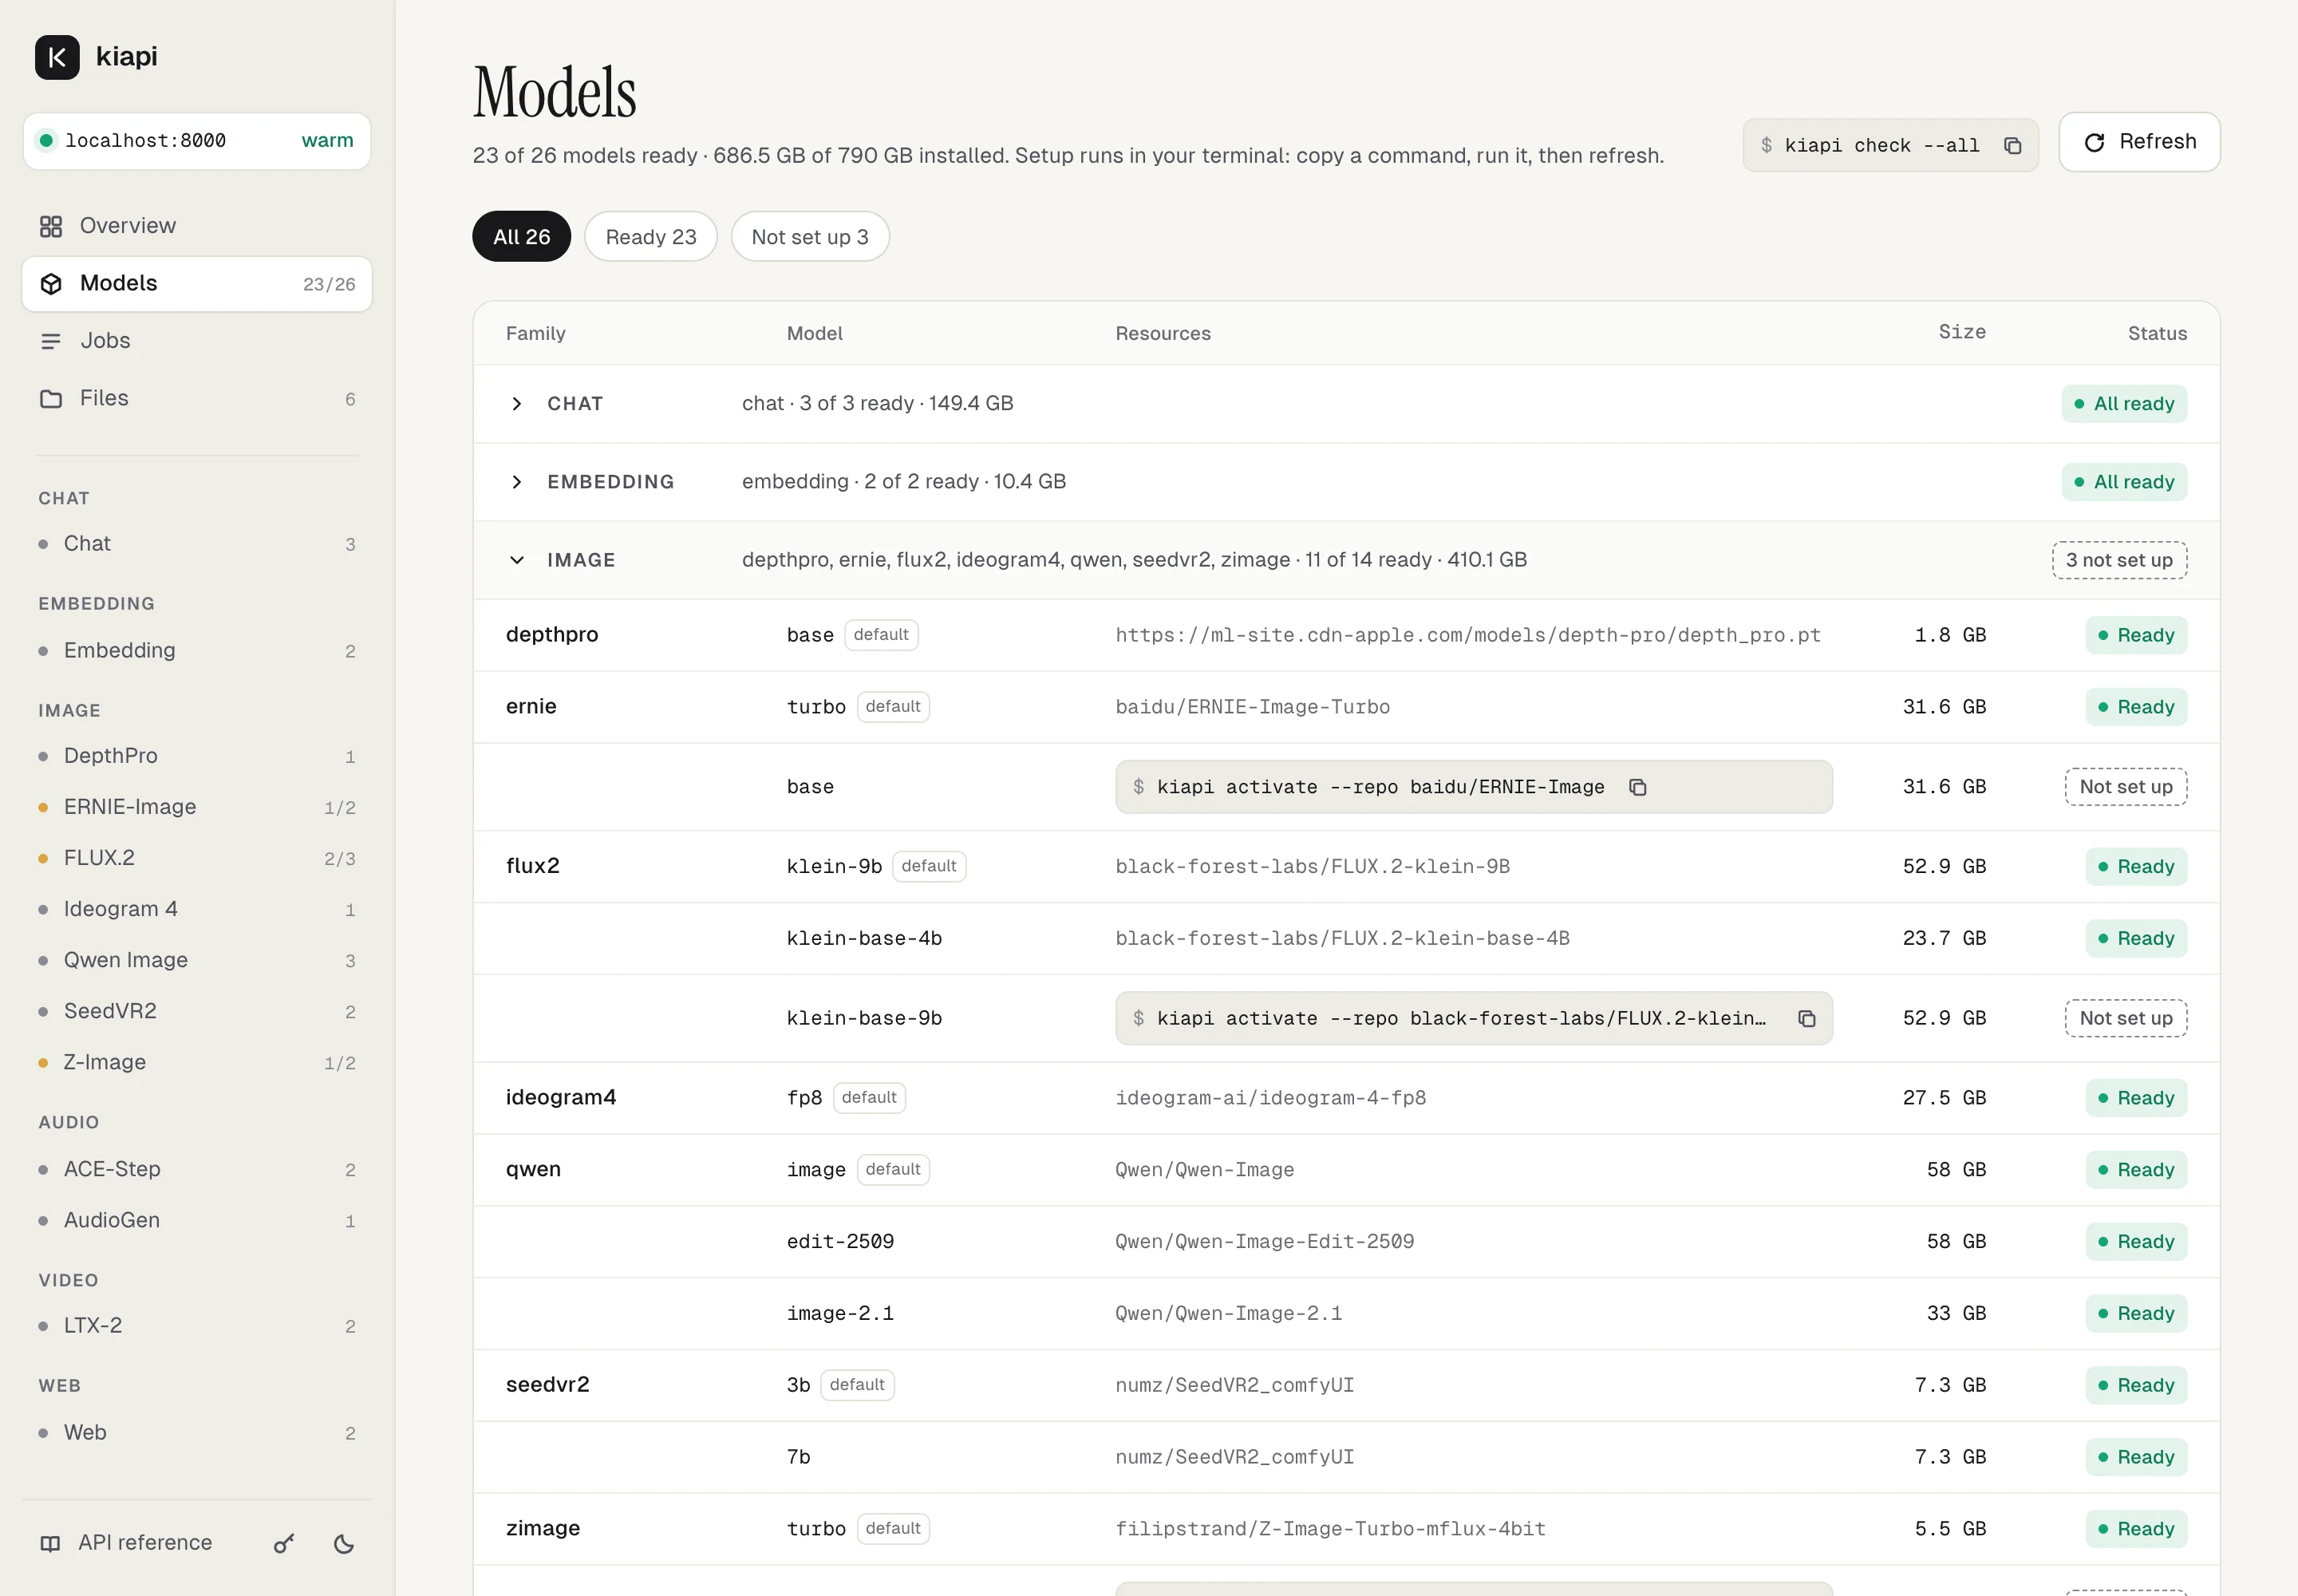The height and width of the screenshot is (1596, 2298).
Task: Click the Family column header
Action: click(x=536, y=334)
